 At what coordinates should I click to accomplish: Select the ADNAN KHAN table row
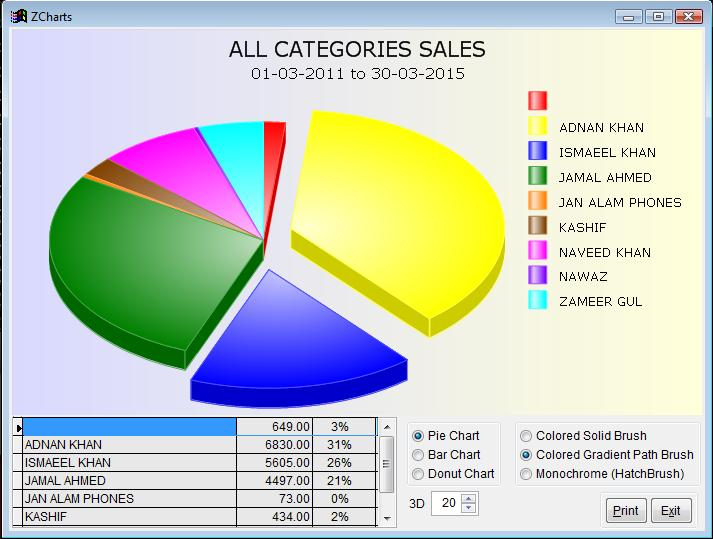(196, 445)
